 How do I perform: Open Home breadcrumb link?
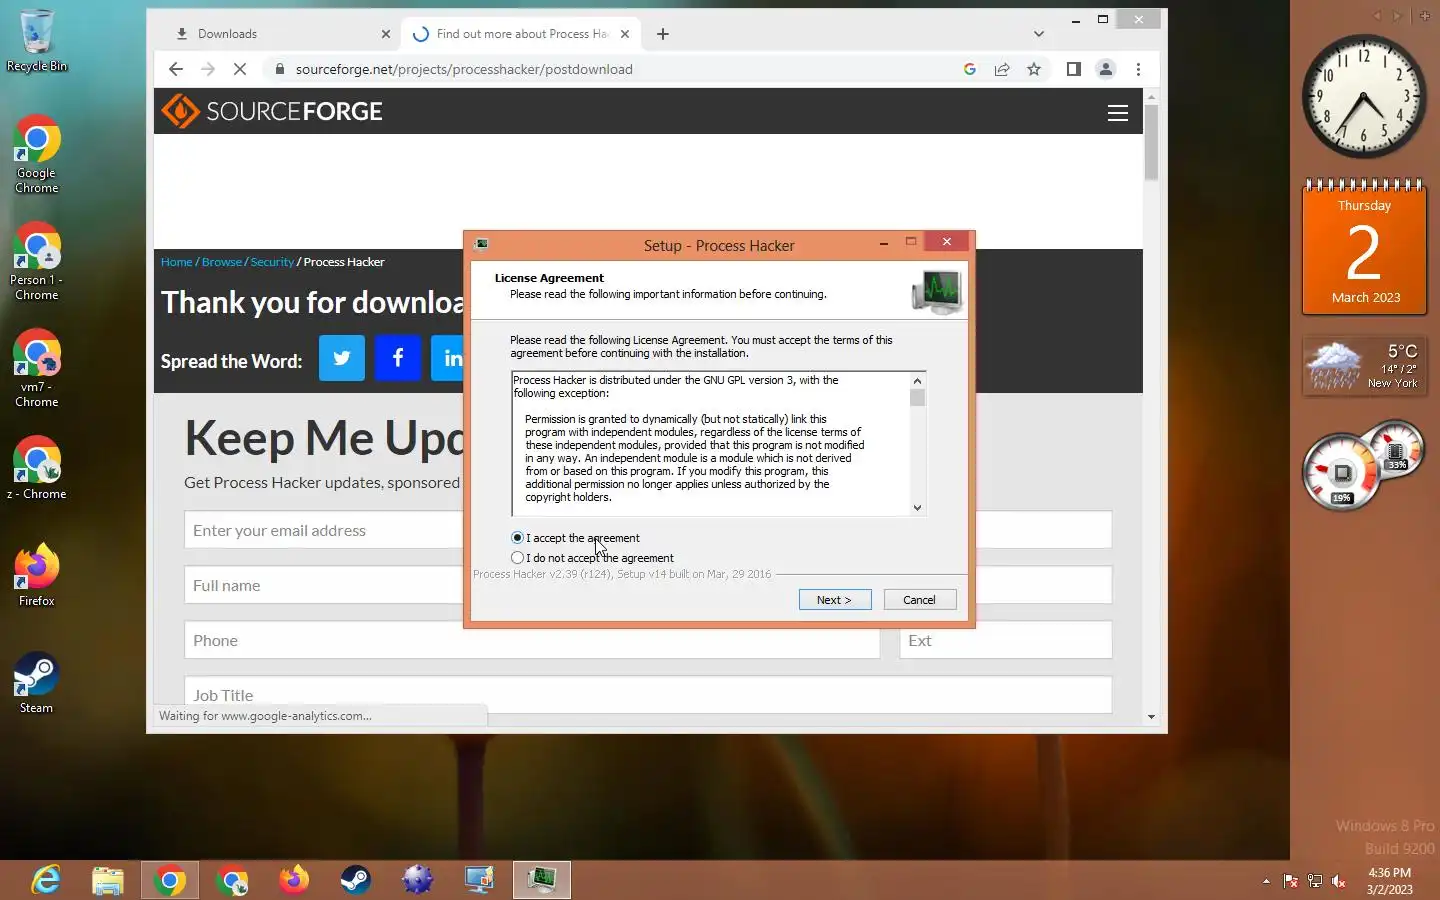coord(176,262)
